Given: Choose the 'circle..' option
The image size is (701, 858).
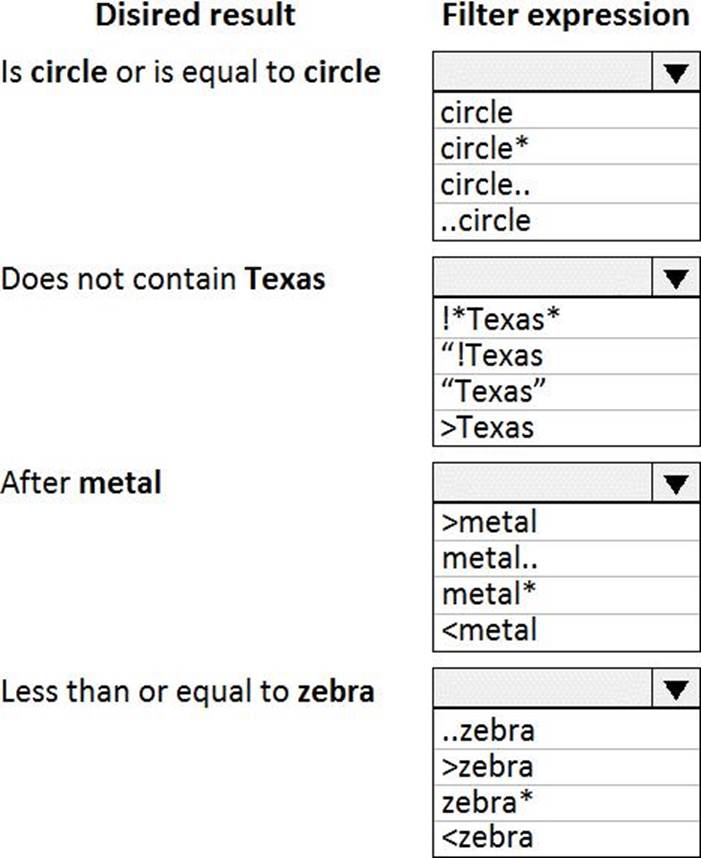Looking at the screenshot, I should tap(566, 184).
